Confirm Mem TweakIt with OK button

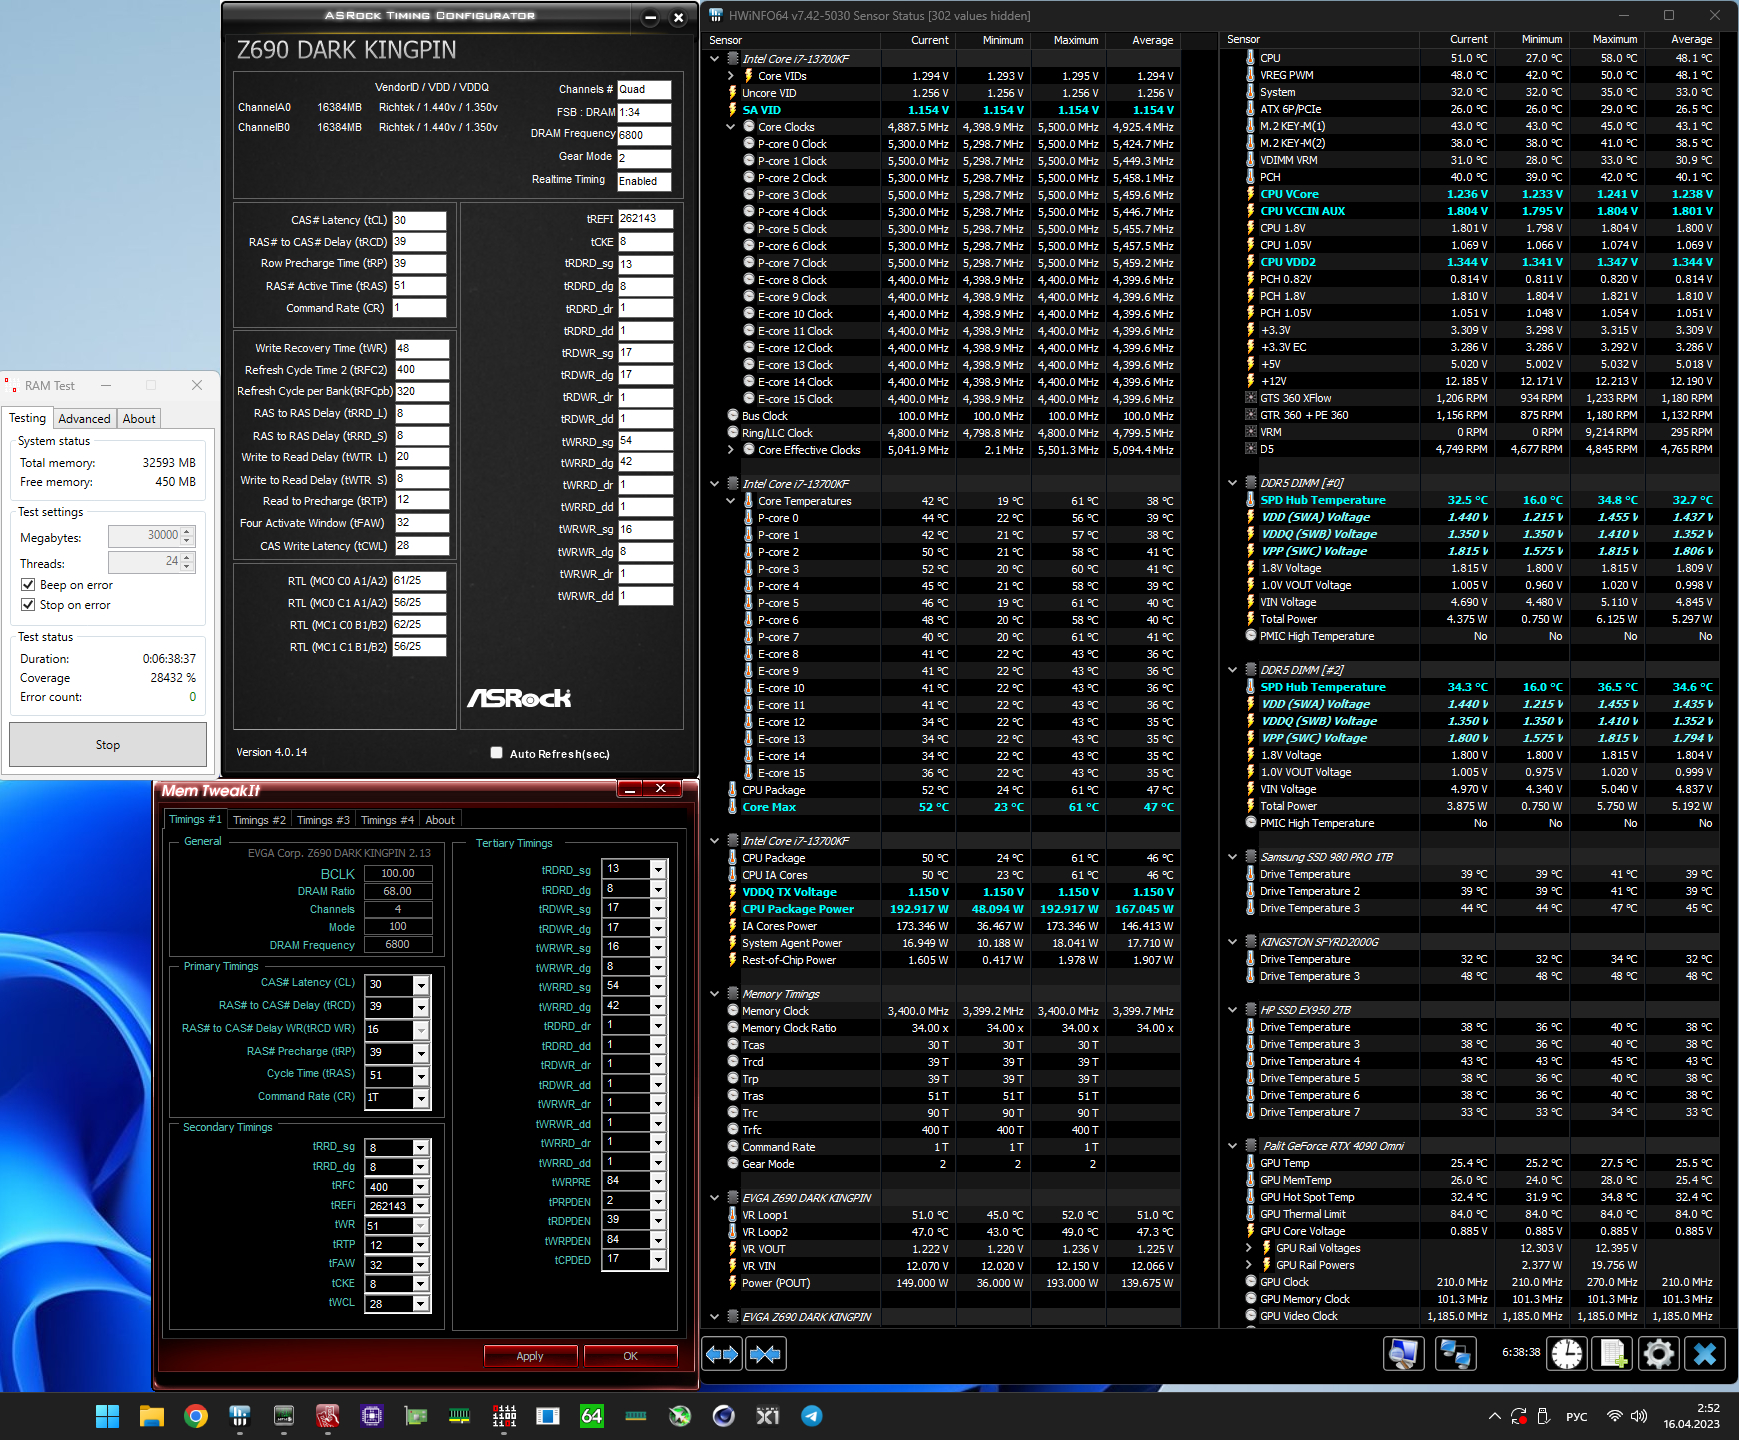pos(630,1356)
